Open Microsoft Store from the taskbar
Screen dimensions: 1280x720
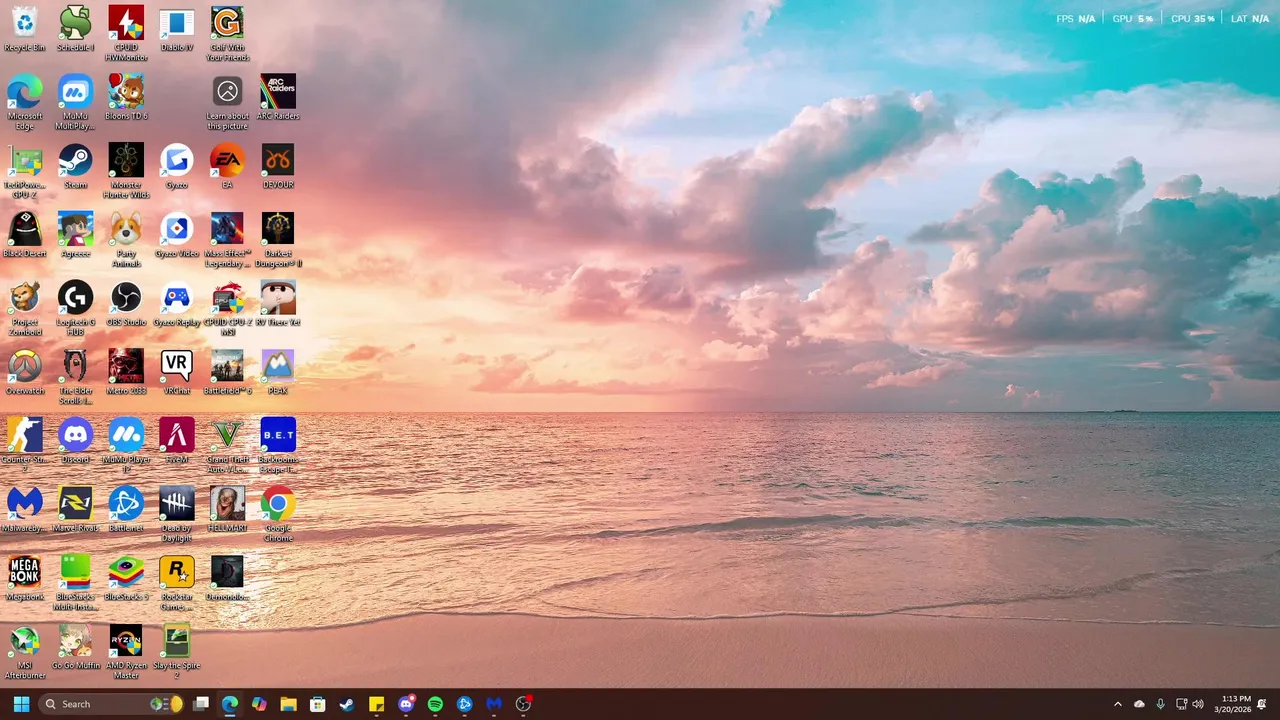tap(317, 704)
